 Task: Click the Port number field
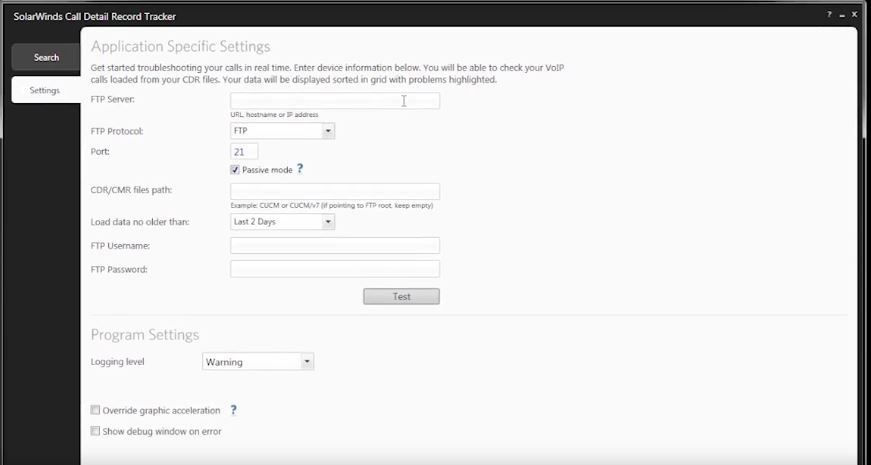click(x=244, y=152)
